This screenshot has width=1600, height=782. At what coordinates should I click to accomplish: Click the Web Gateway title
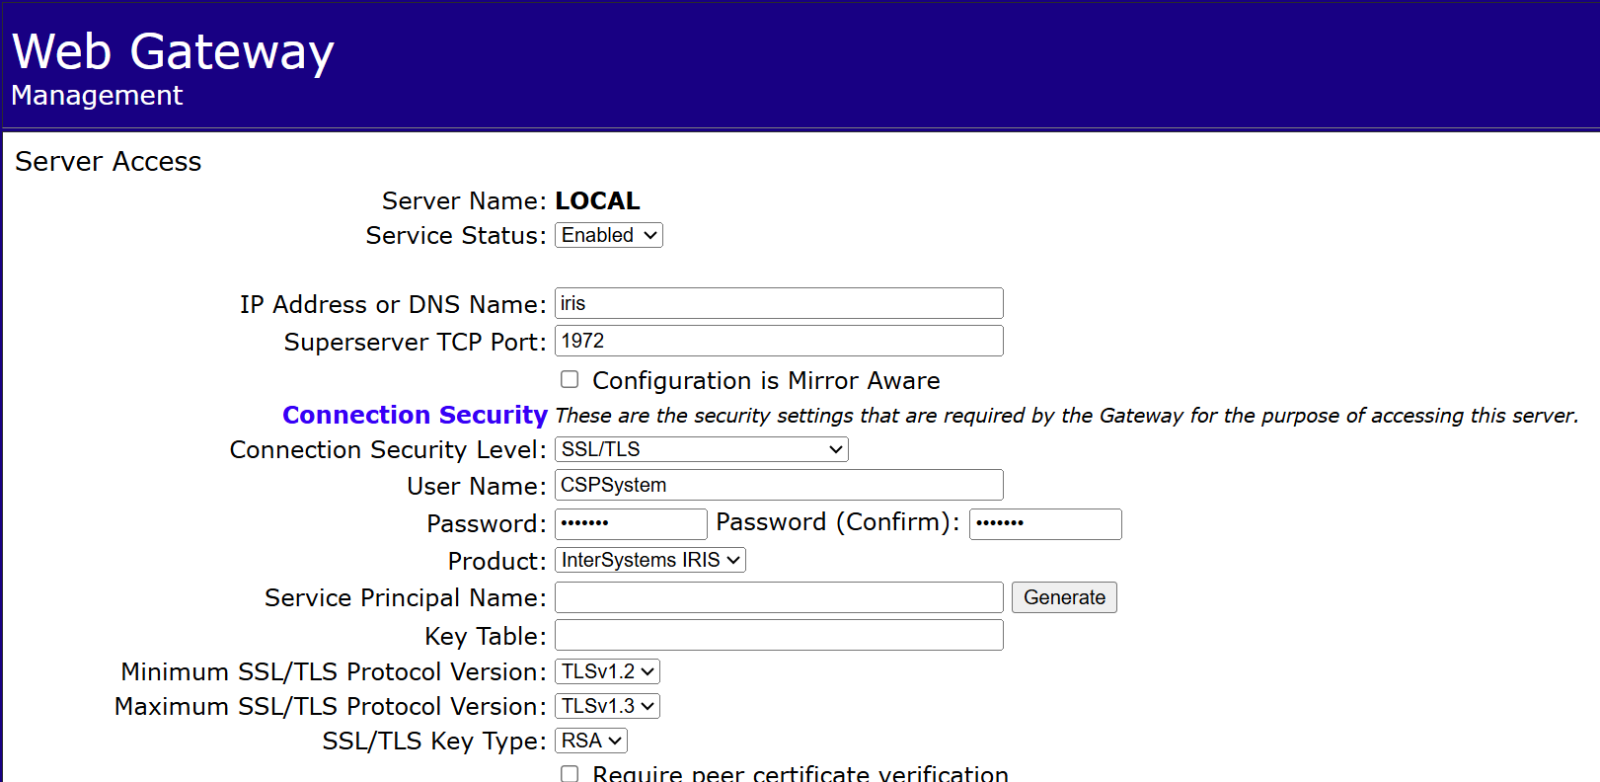pyautogui.click(x=173, y=52)
